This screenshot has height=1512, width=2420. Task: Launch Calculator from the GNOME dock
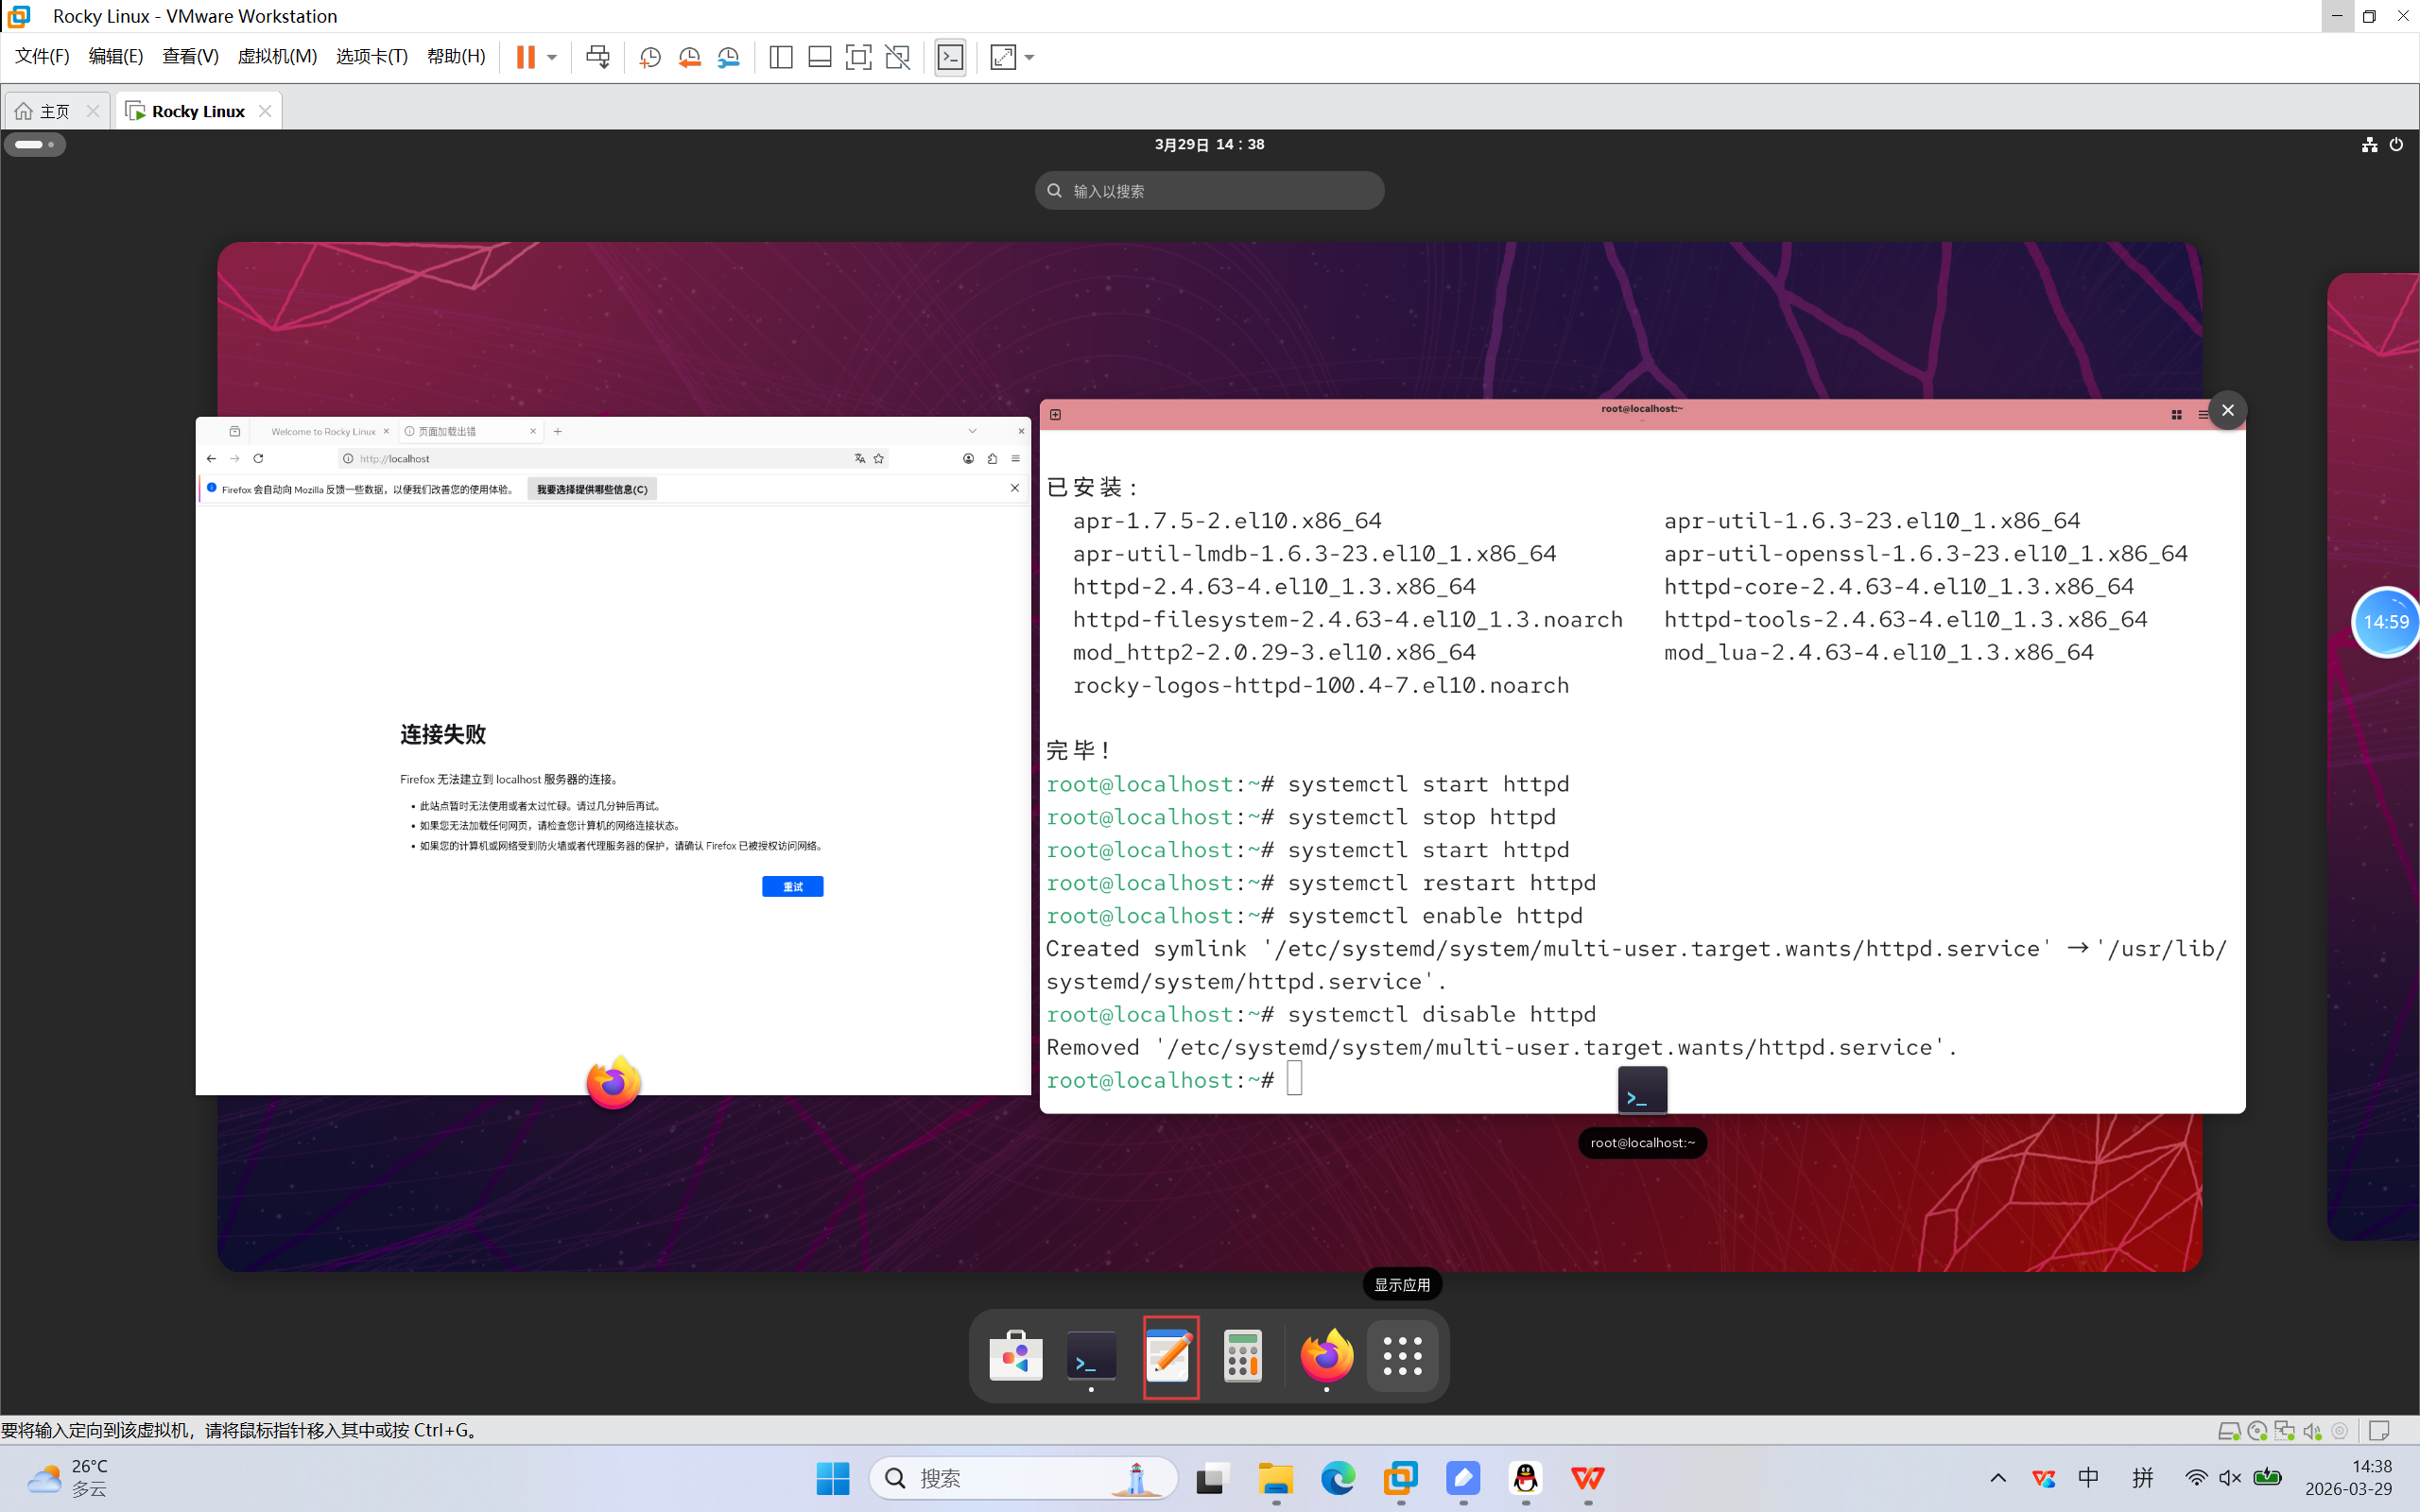[x=1242, y=1356]
